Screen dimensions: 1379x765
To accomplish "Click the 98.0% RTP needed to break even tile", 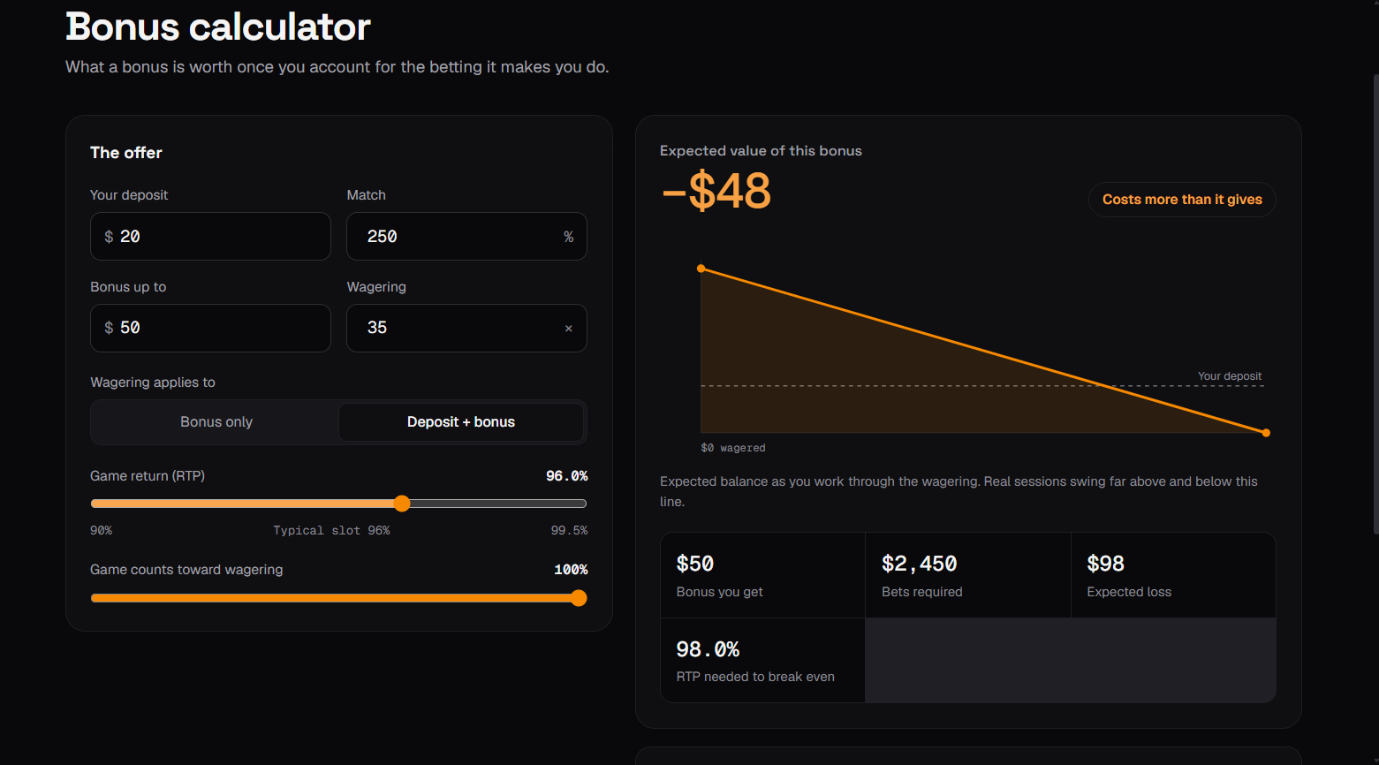I will [x=763, y=660].
